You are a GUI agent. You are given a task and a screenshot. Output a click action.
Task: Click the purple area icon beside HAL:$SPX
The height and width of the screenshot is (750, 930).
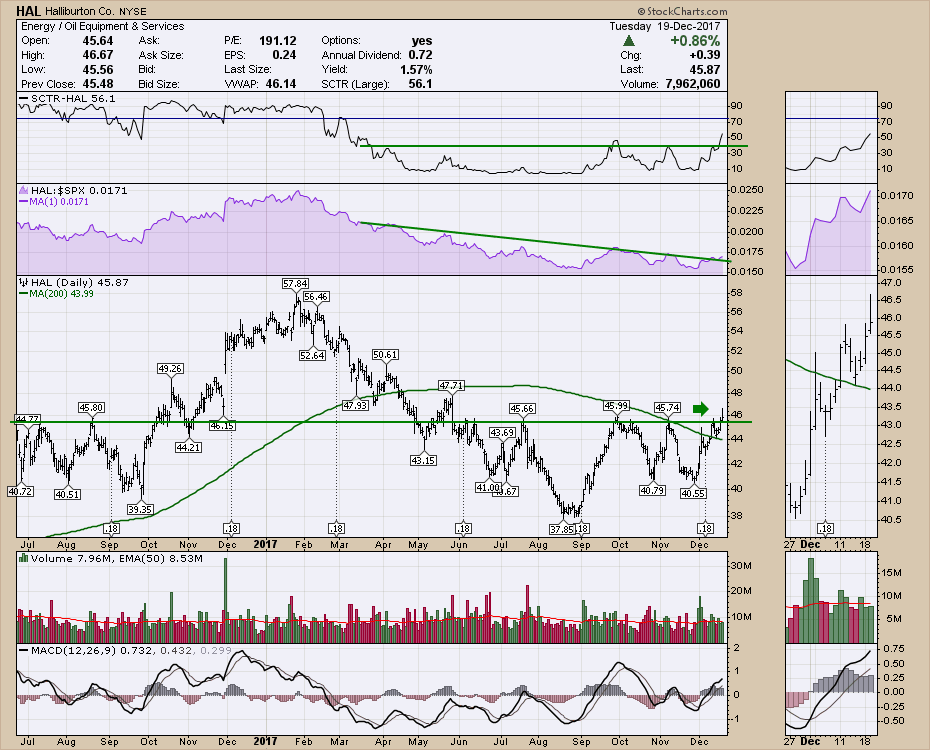click(24, 190)
